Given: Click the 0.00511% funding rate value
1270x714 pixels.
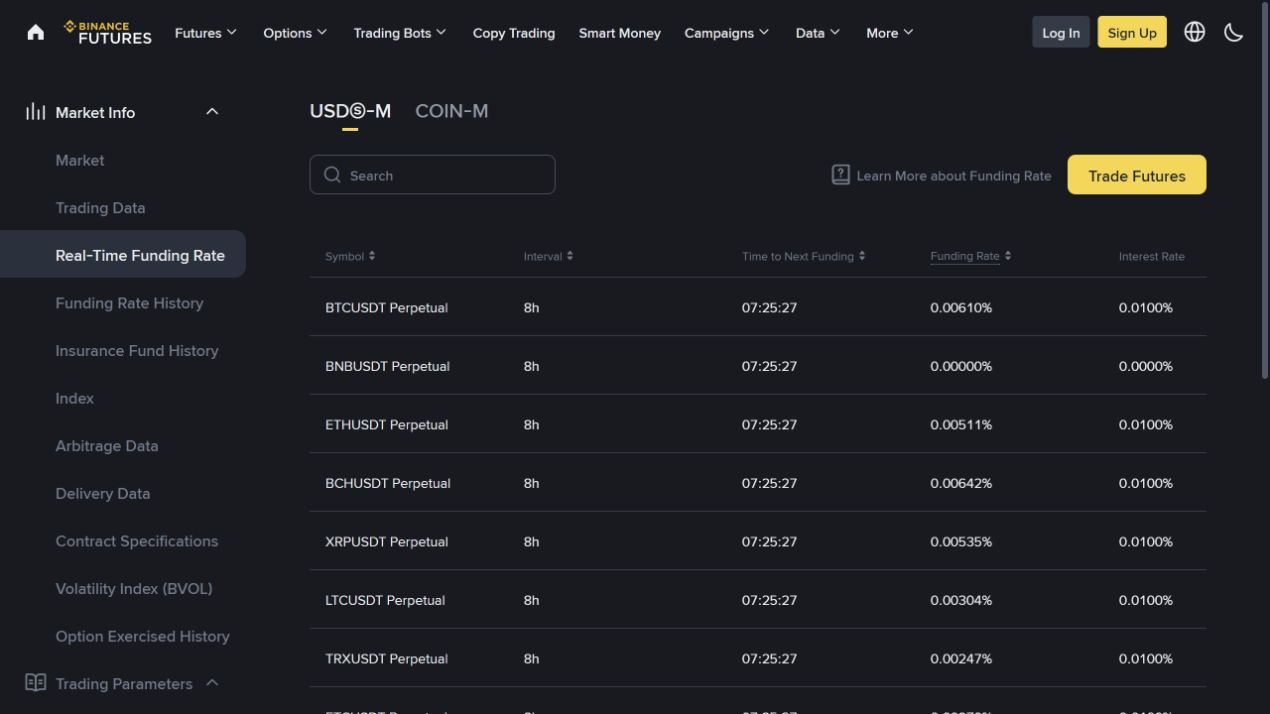Looking at the screenshot, I should (961, 425).
